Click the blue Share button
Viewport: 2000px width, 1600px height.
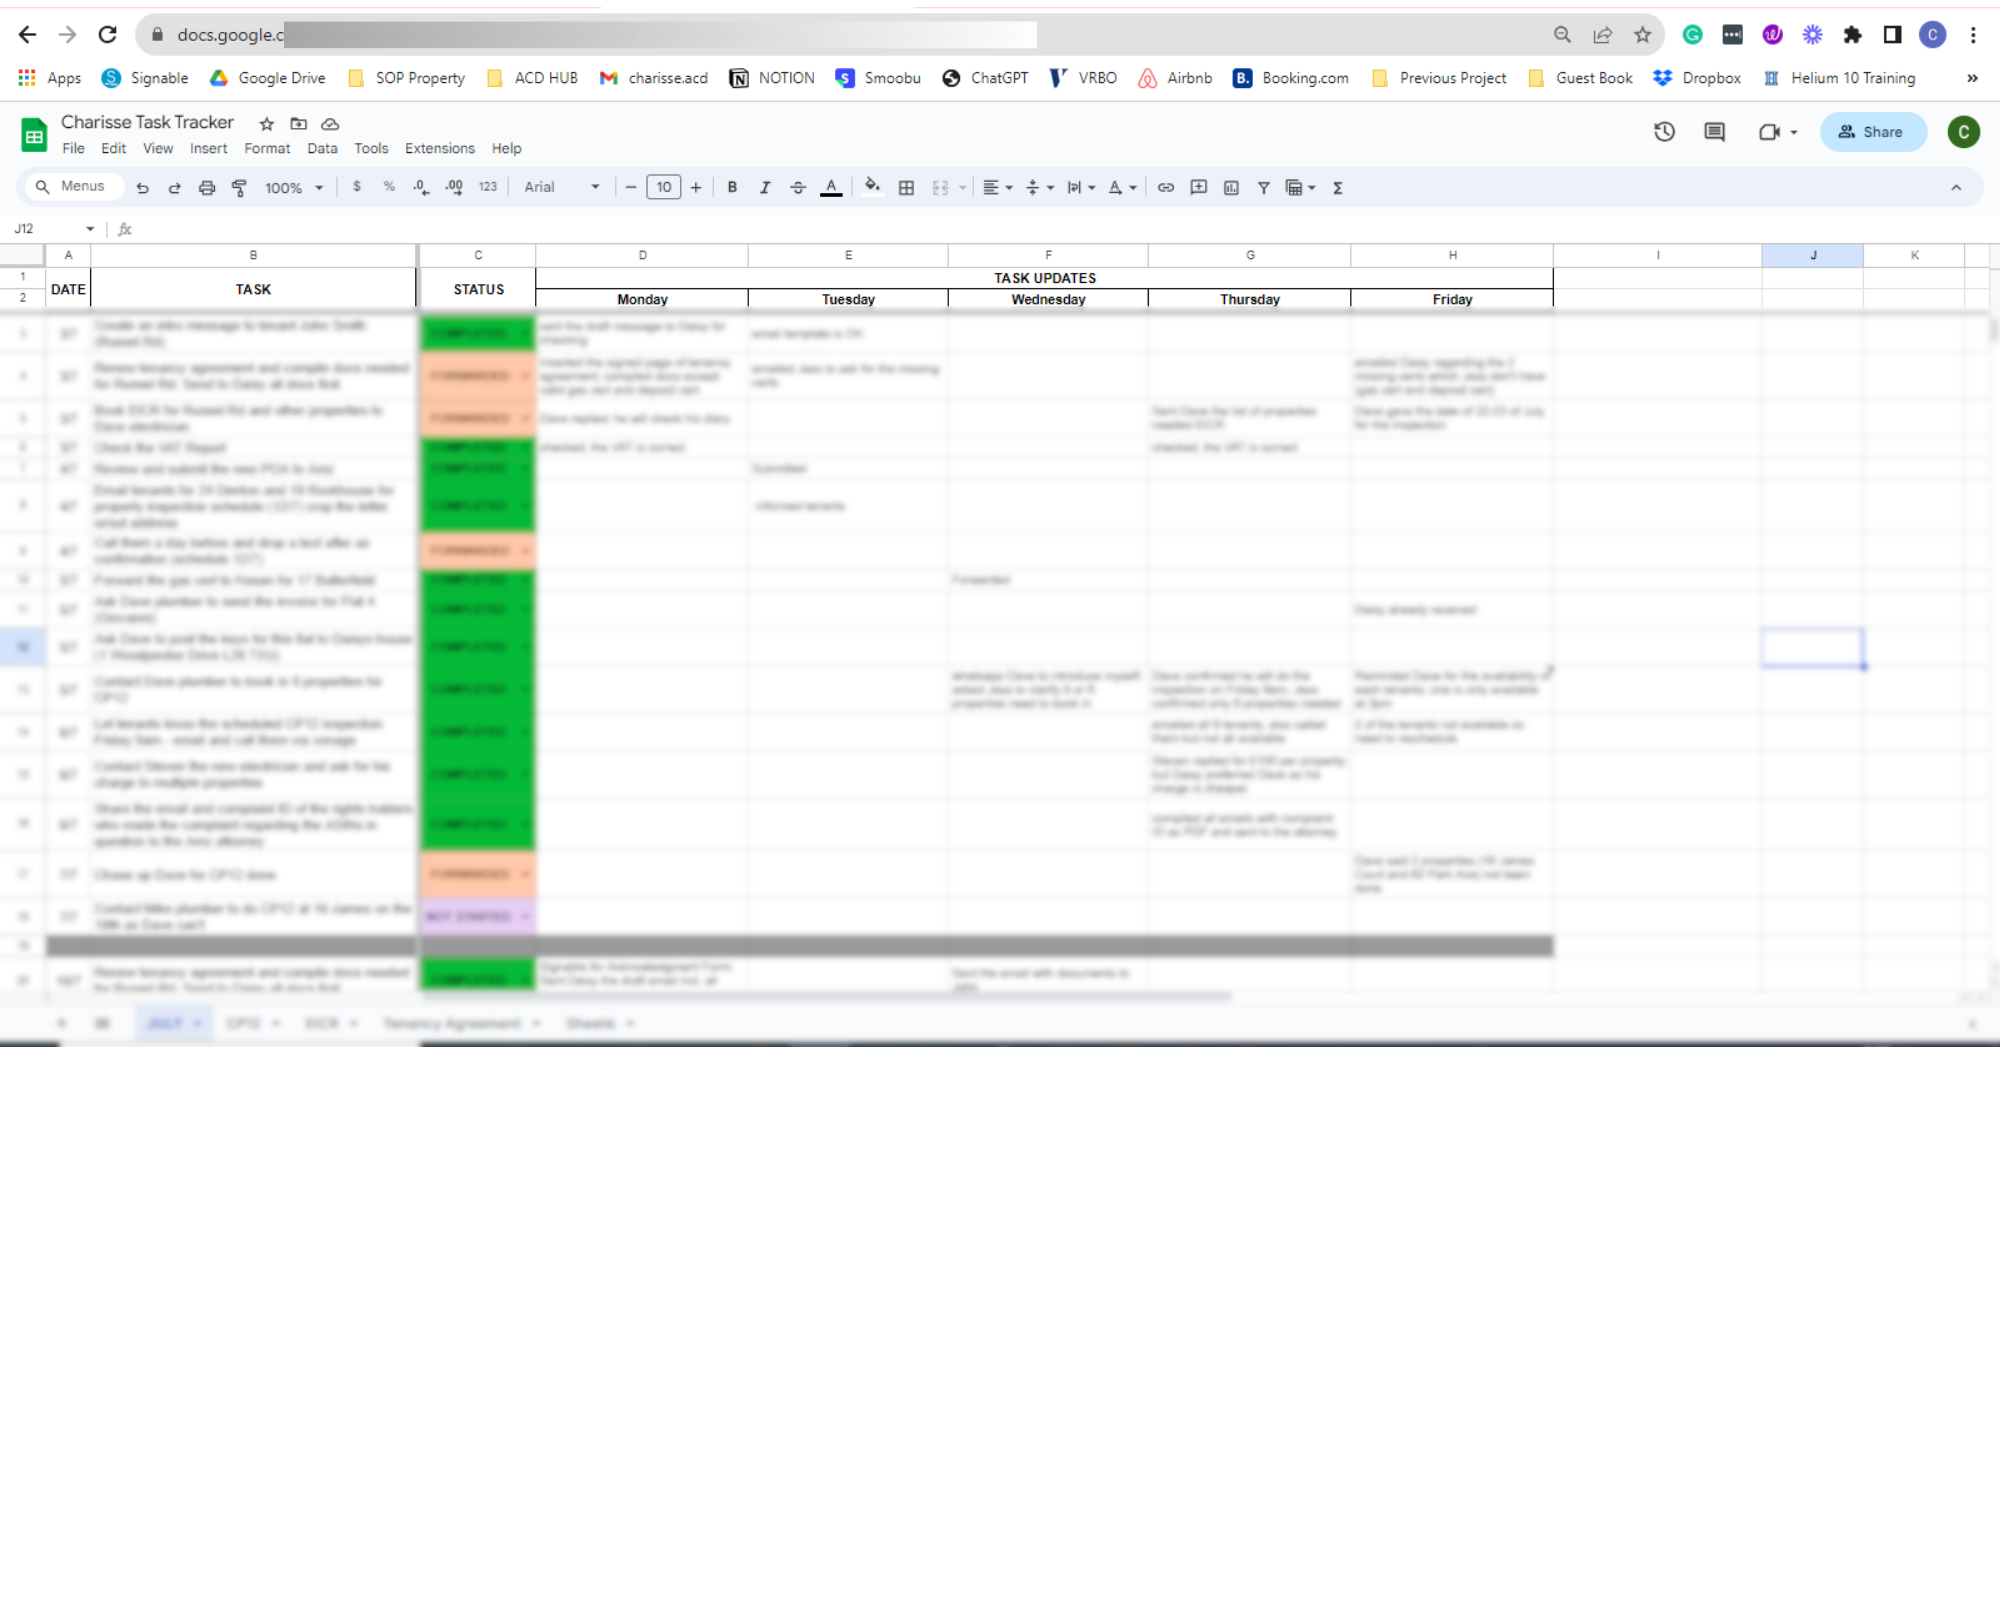pos(1872,132)
